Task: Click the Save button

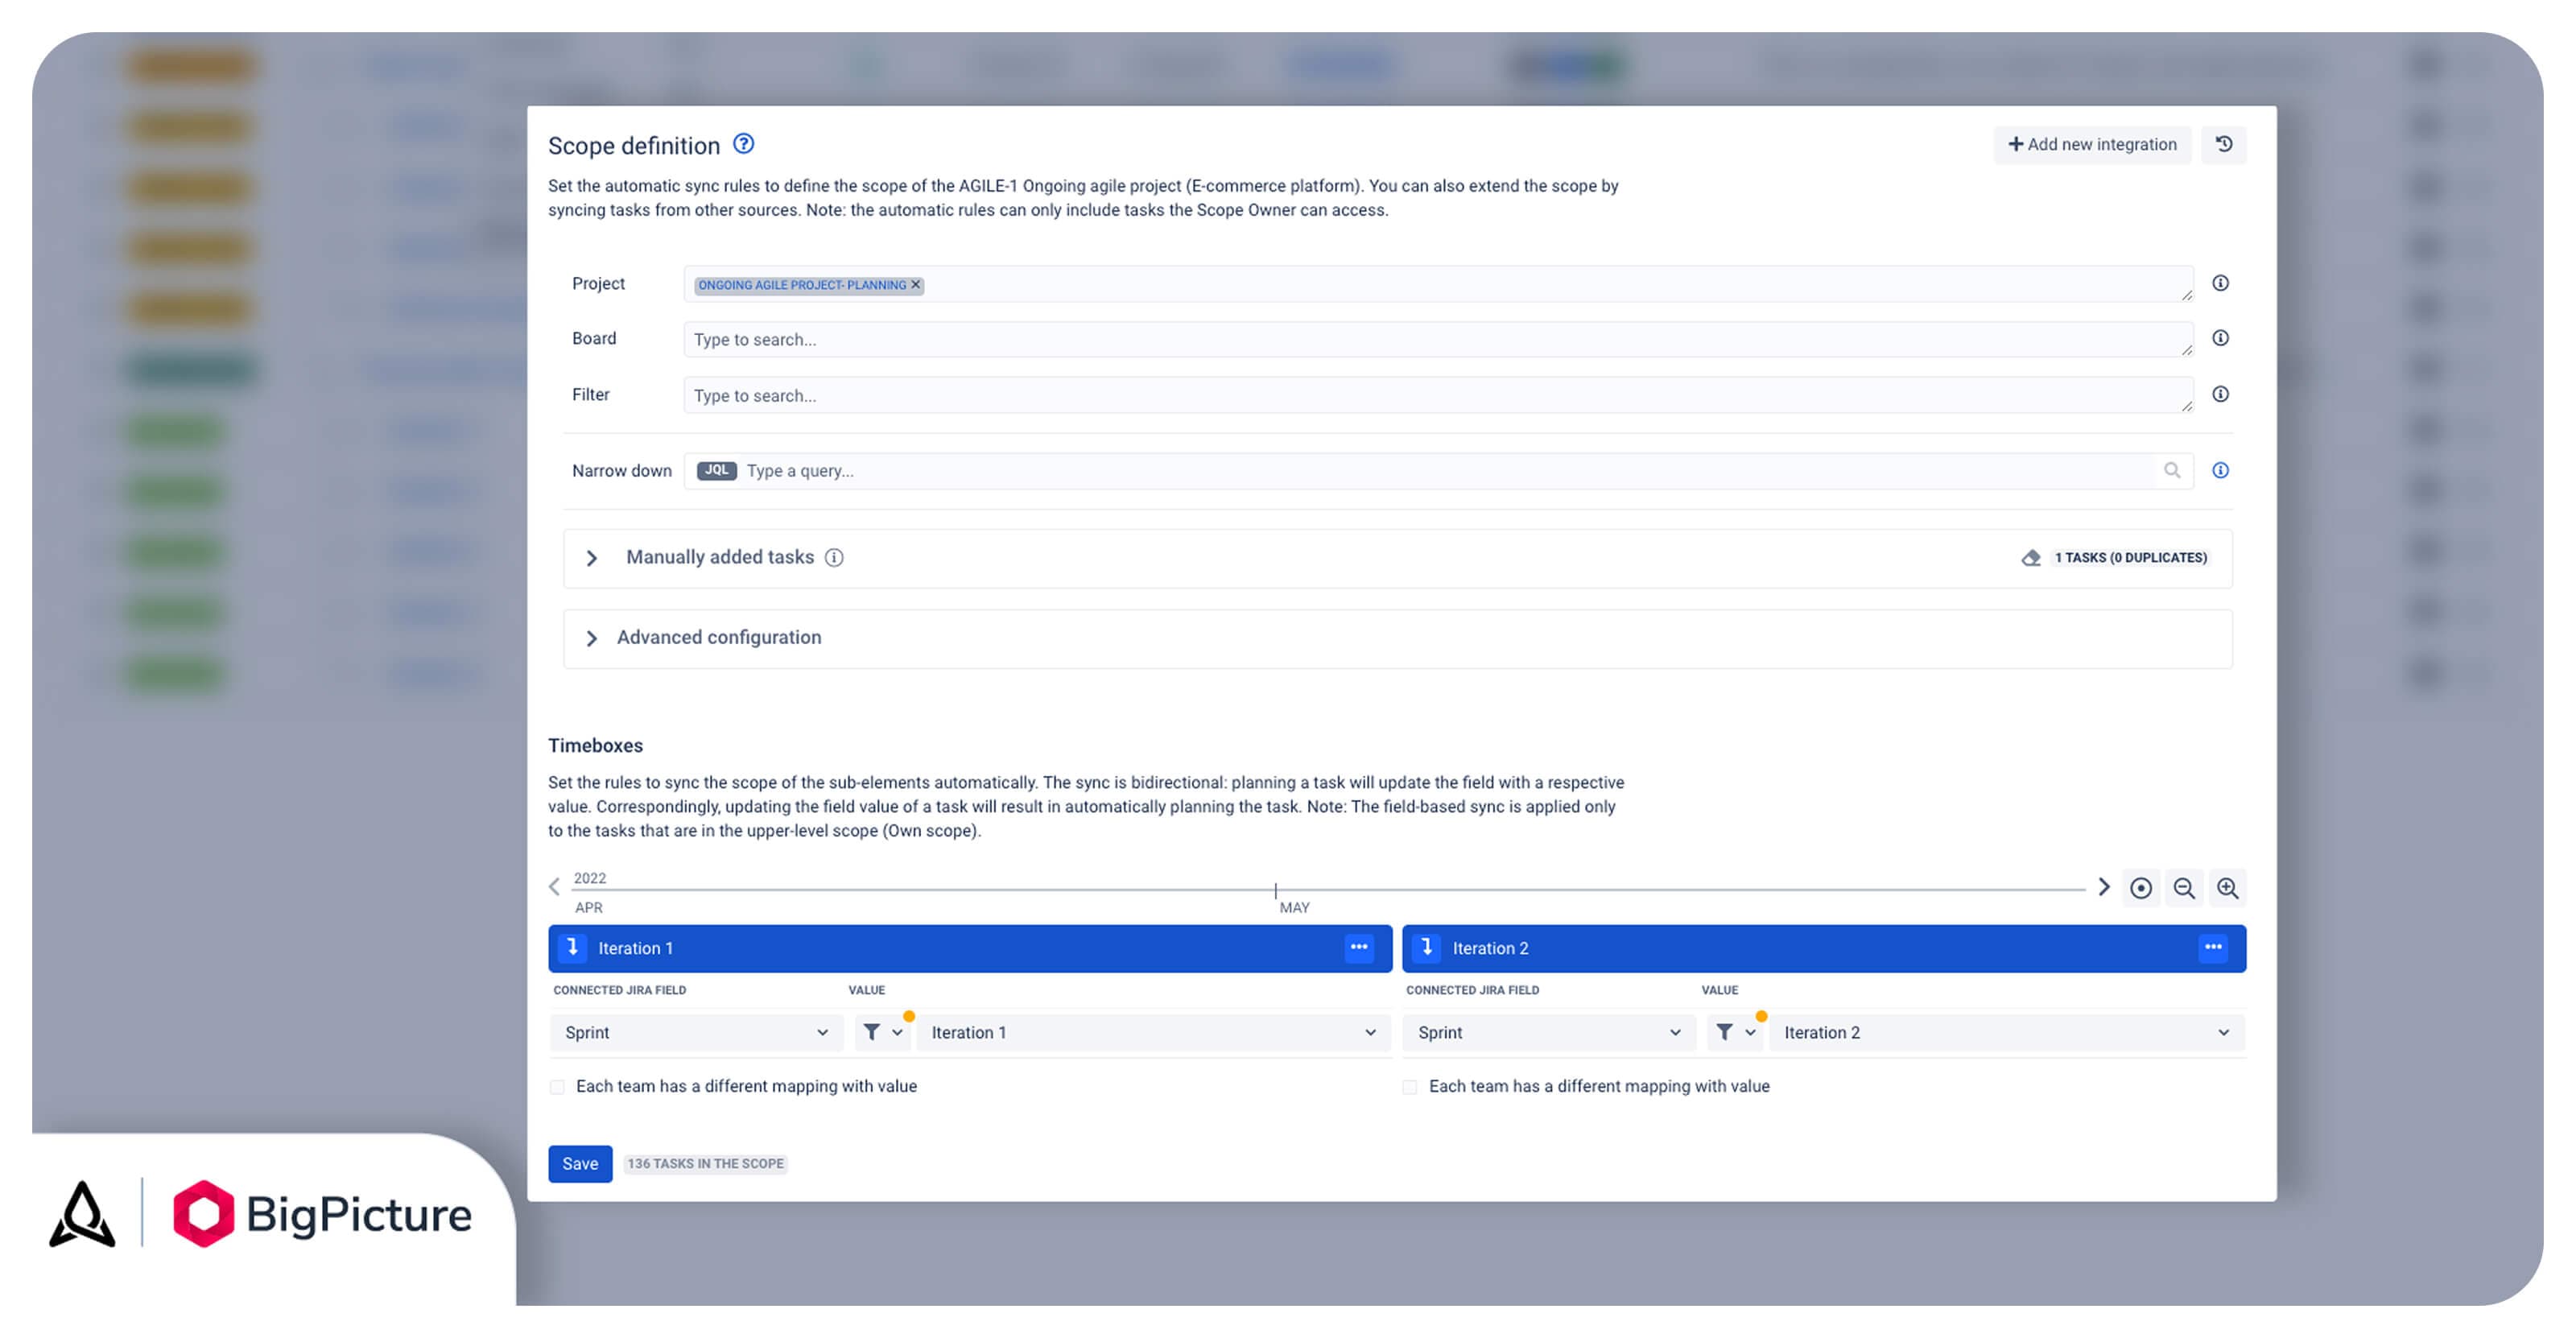Action: (580, 1165)
